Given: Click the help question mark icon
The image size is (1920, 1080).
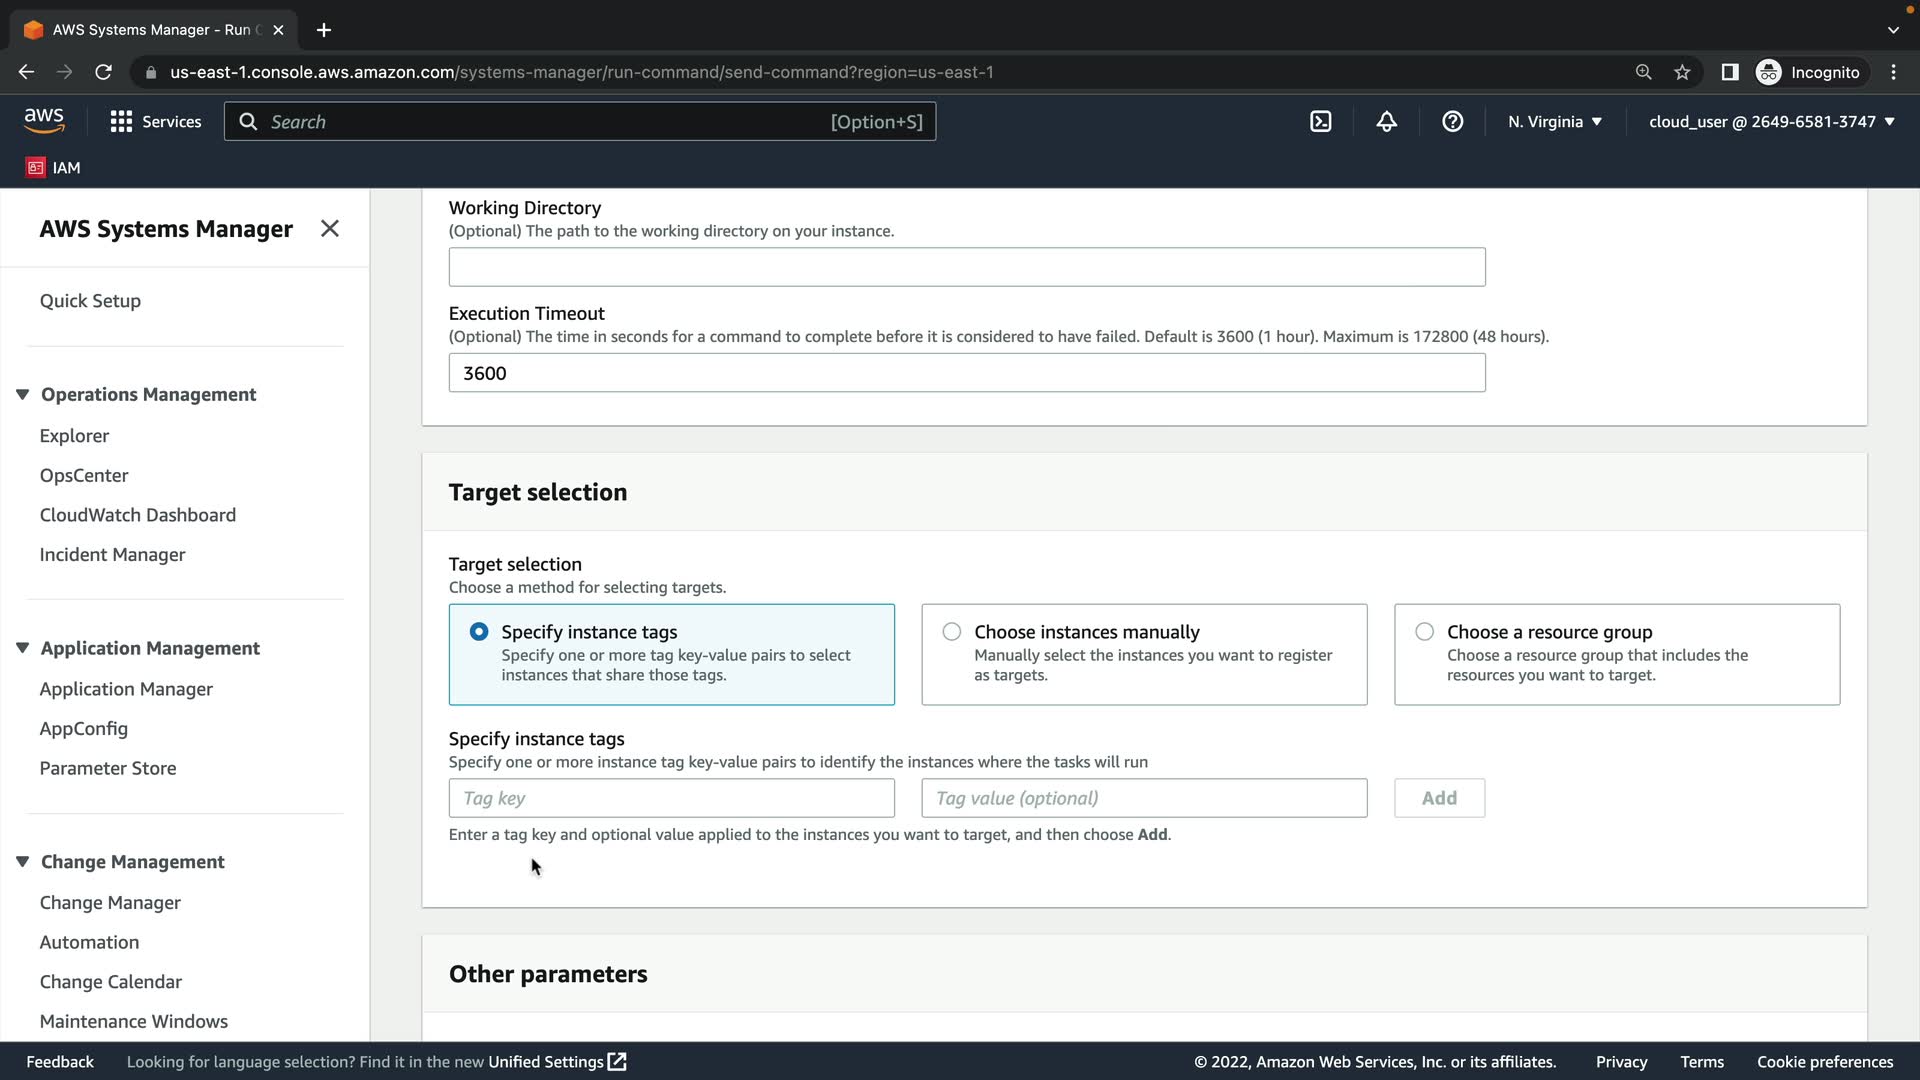Looking at the screenshot, I should coord(1452,122).
